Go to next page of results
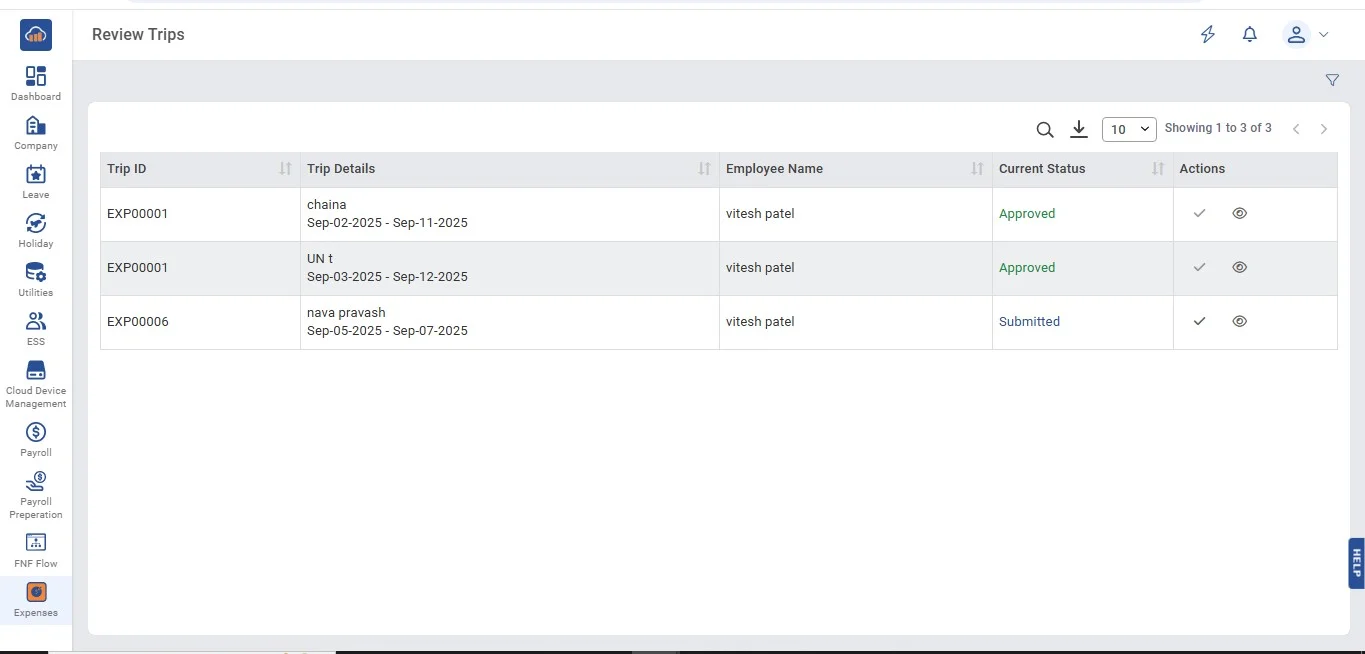1365x654 pixels. coord(1324,129)
